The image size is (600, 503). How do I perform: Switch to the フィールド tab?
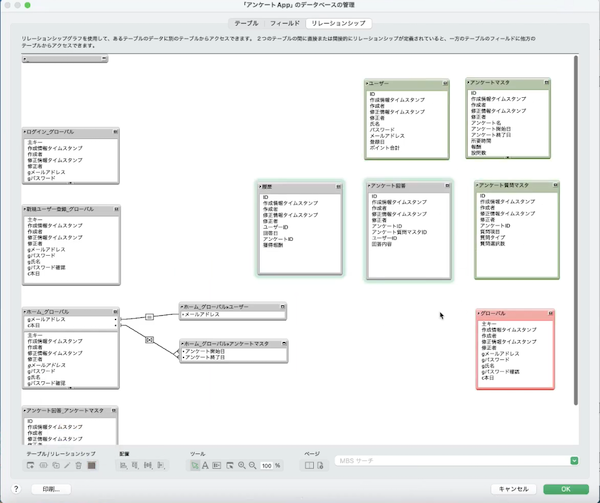pos(285,21)
